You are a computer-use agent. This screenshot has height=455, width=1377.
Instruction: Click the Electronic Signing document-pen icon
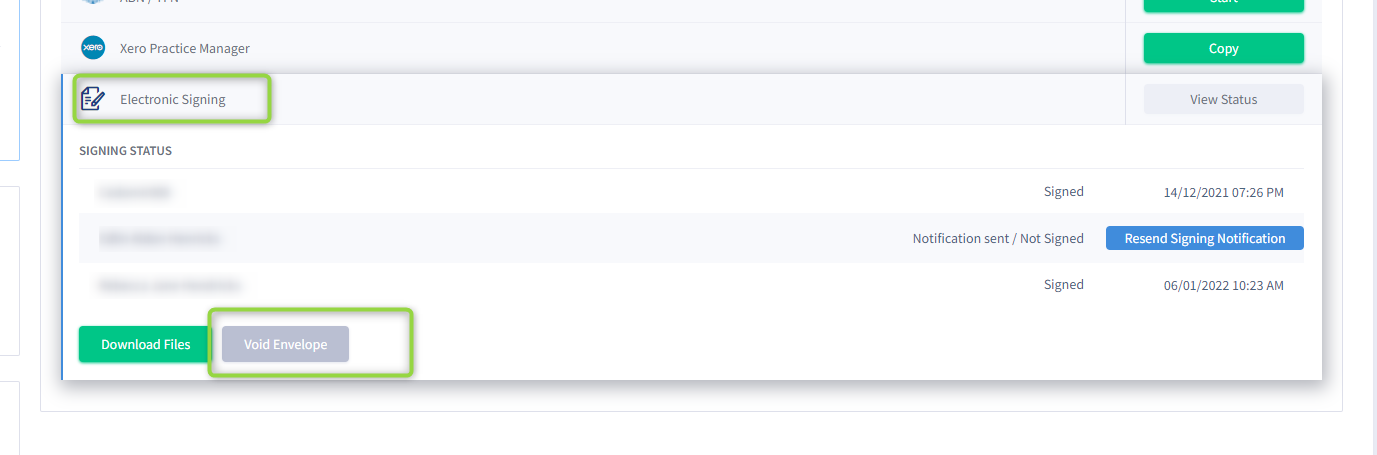pyautogui.click(x=93, y=99)
